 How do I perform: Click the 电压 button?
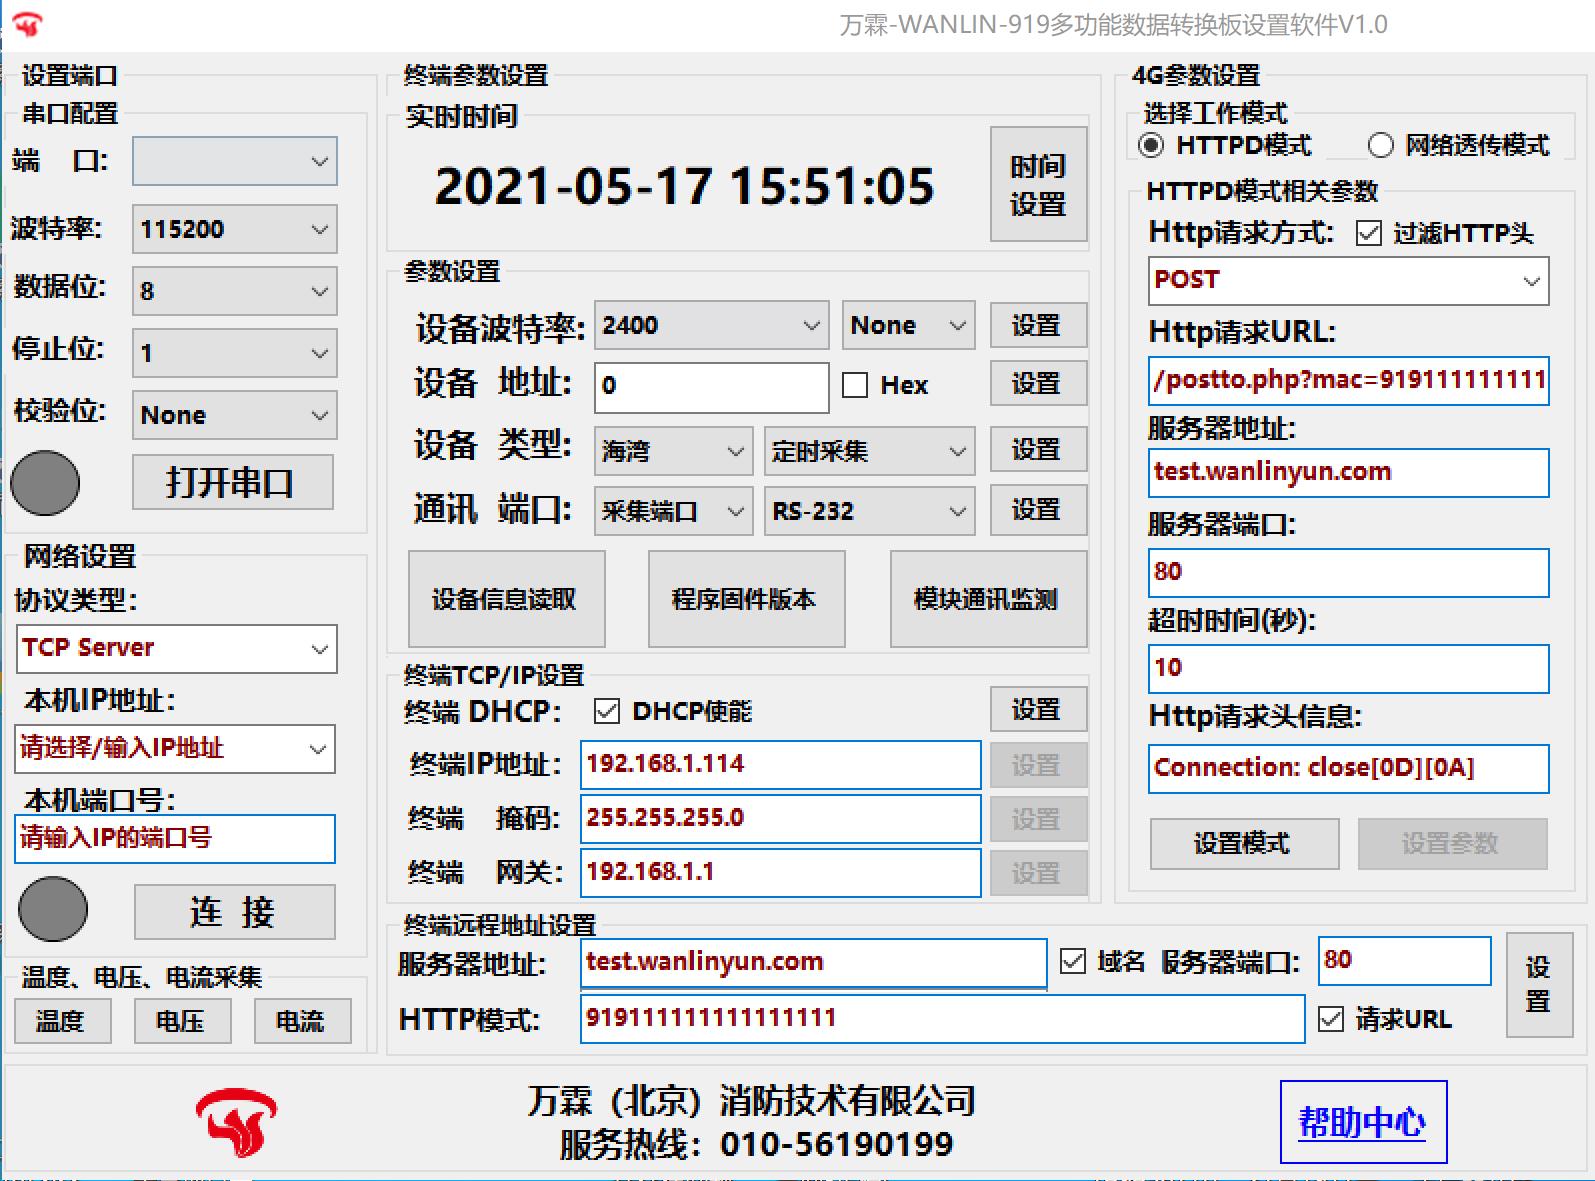click(x=182, y=1021)
